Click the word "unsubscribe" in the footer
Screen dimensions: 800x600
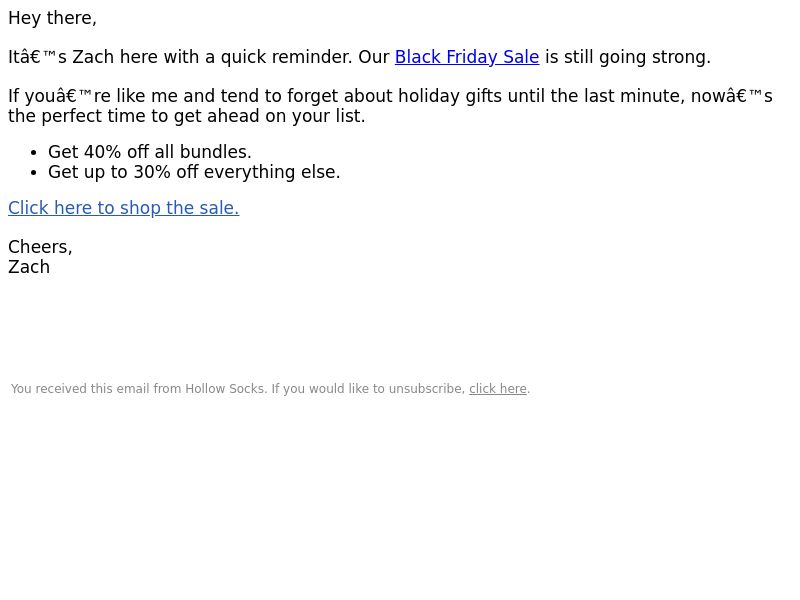pyautogui.click(x=427, y=389)
